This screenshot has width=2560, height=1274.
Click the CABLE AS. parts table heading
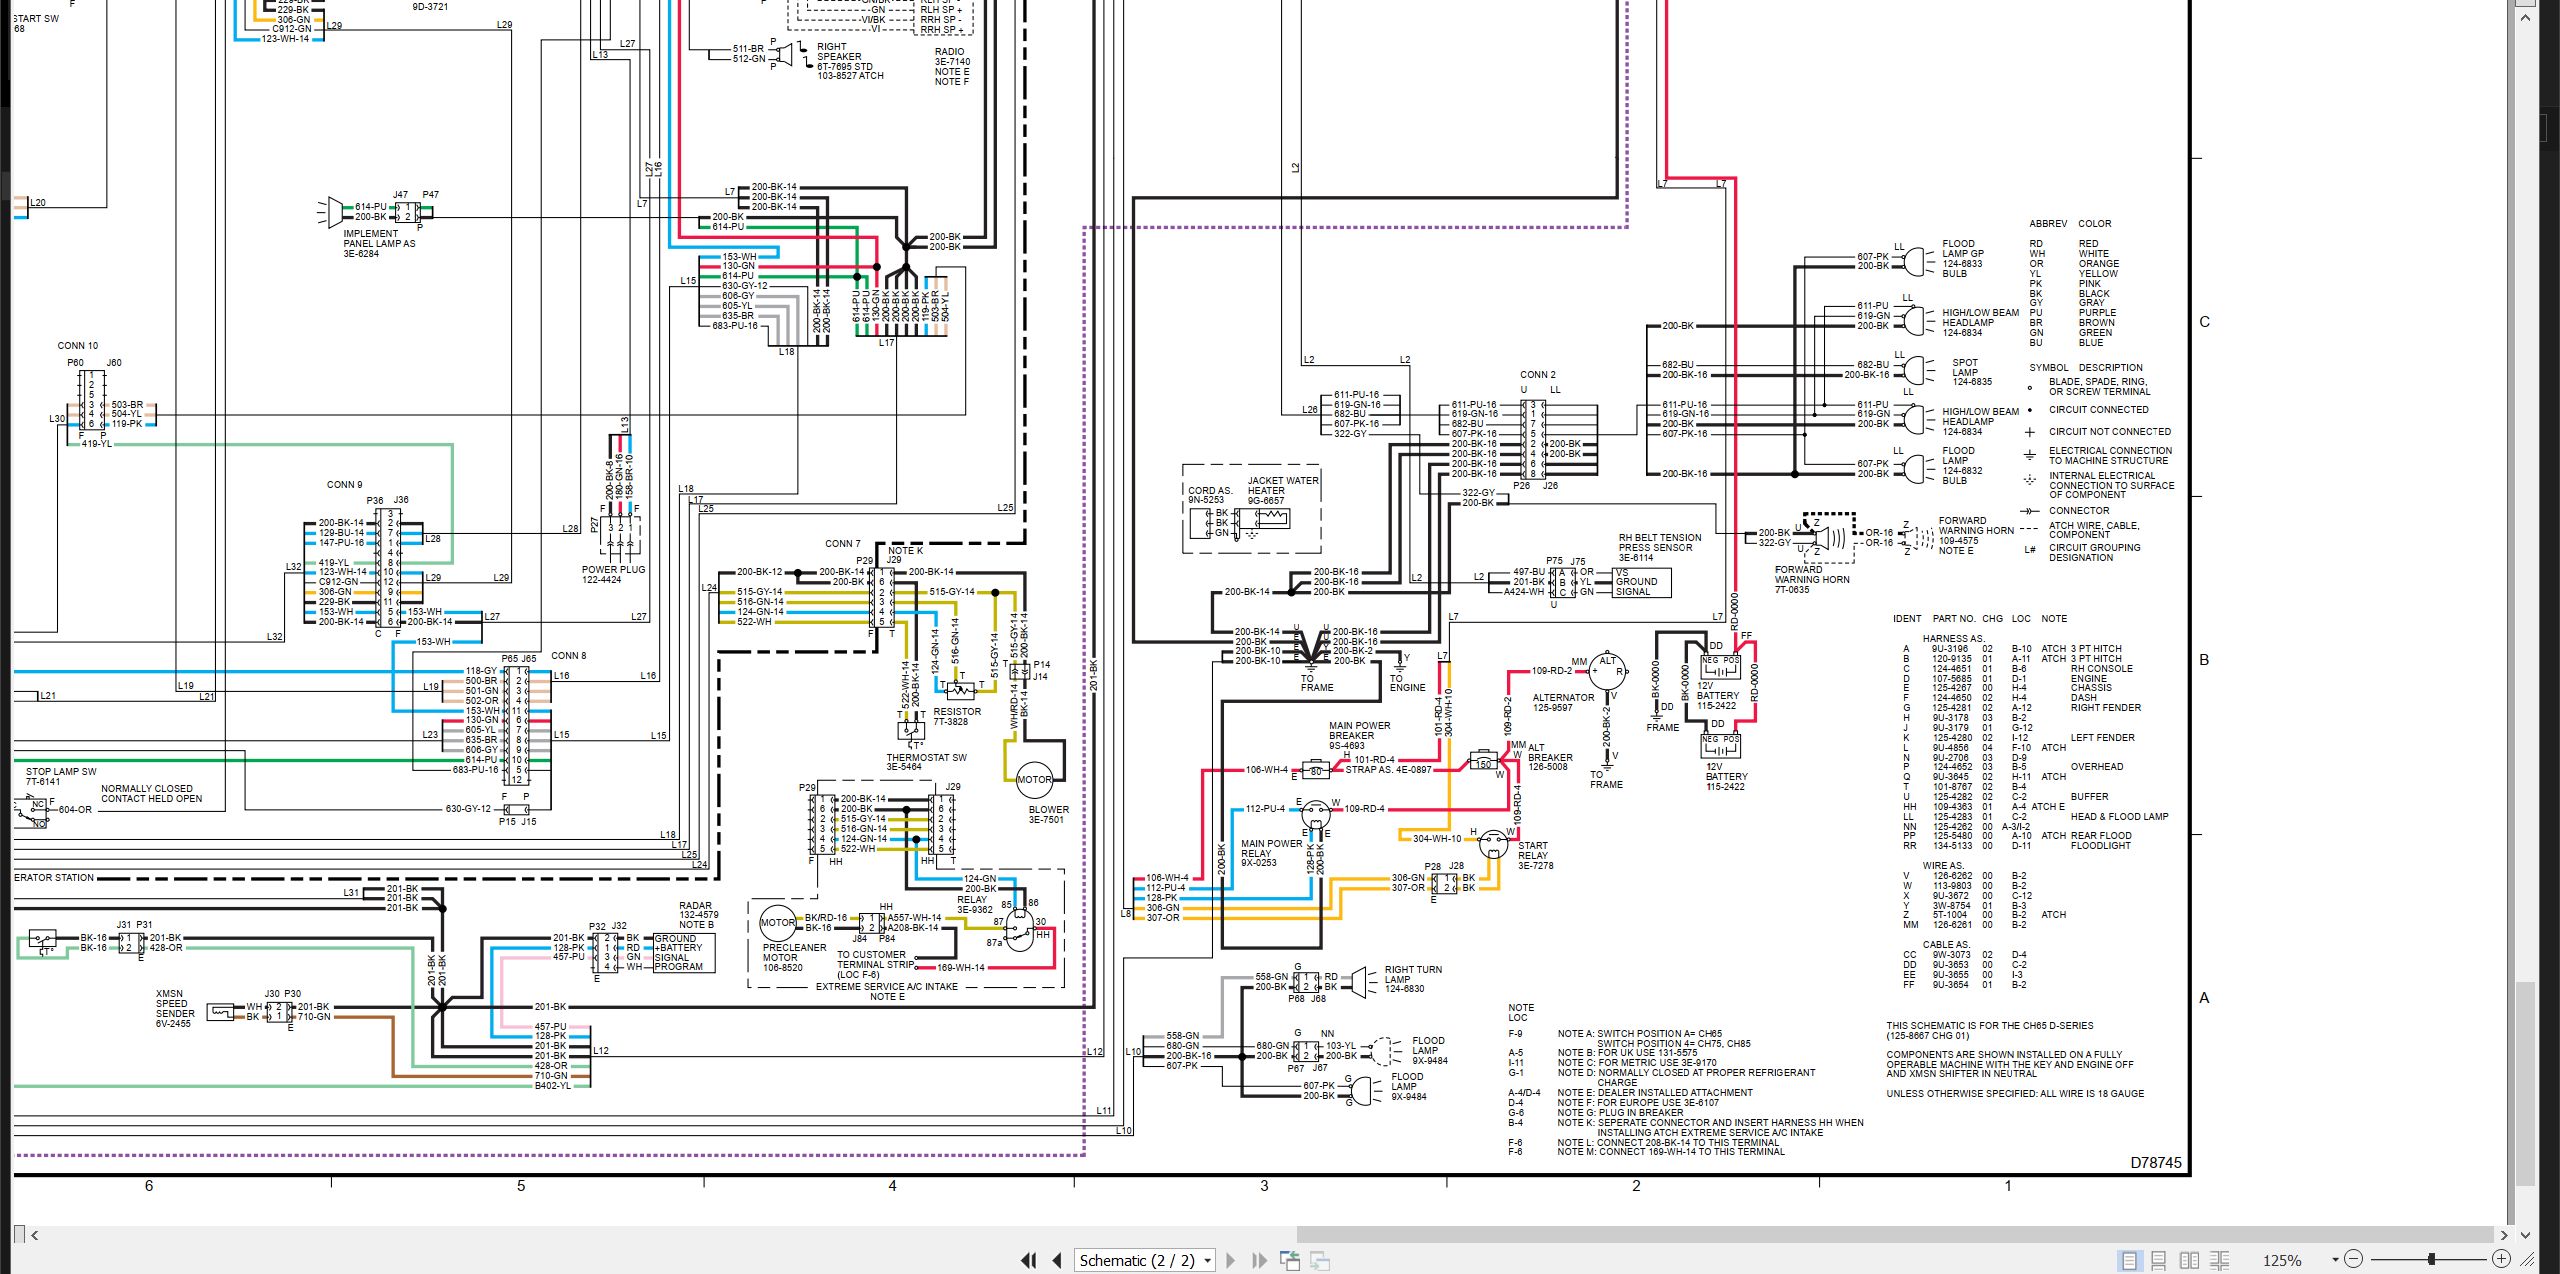(1946, 944)
